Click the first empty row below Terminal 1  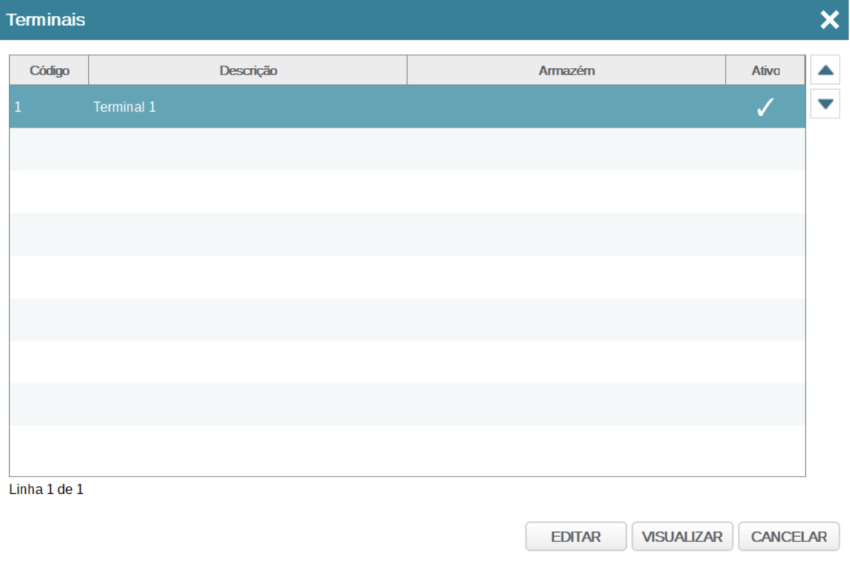pyautogui.click(x=407, y=149)
